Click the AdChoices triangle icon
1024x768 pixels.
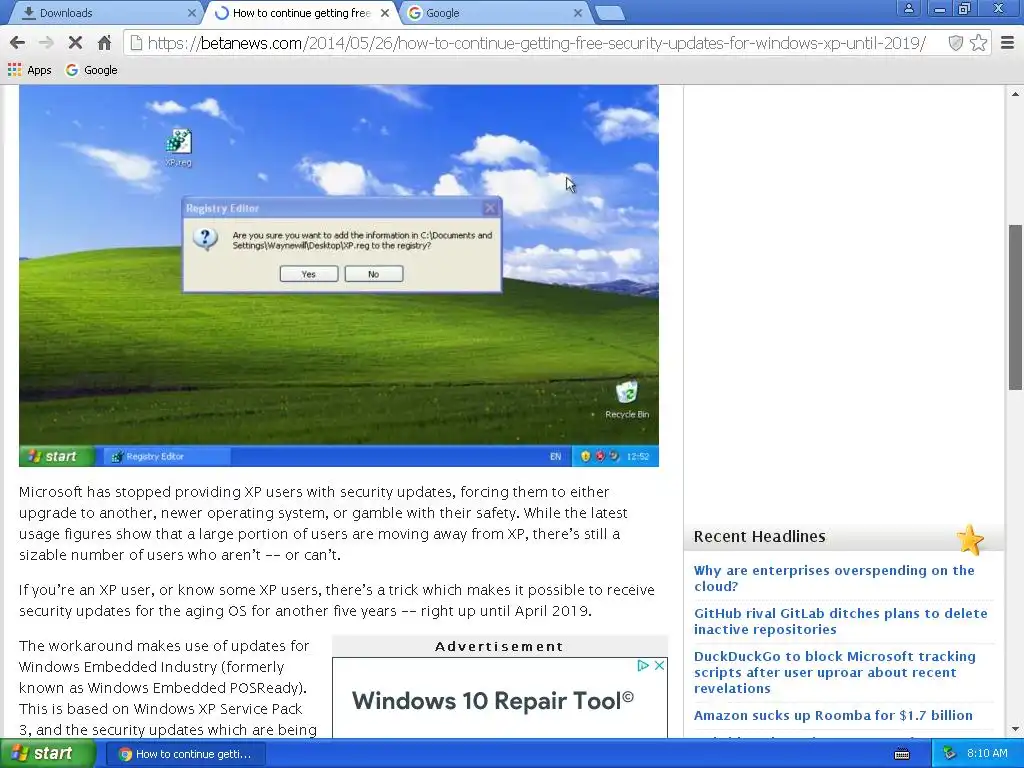pyautogui.click(x=643, y=665)
